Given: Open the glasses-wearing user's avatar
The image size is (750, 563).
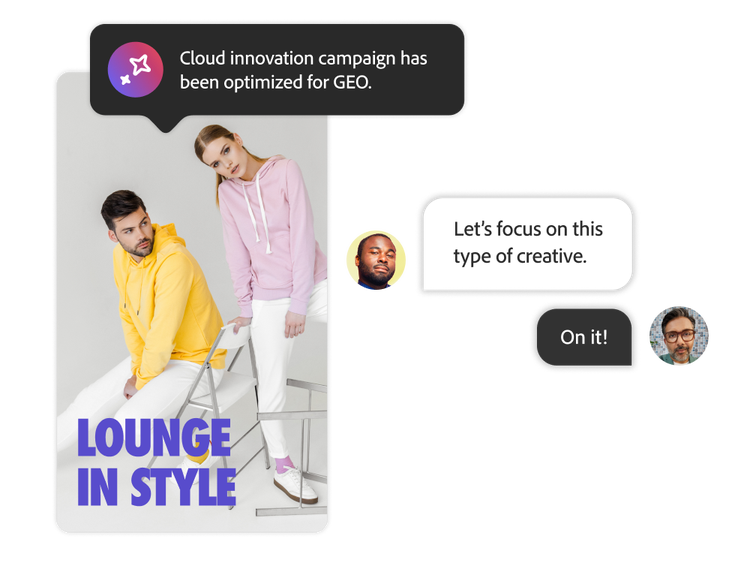Looking at the screenshot, I should 679,337.
